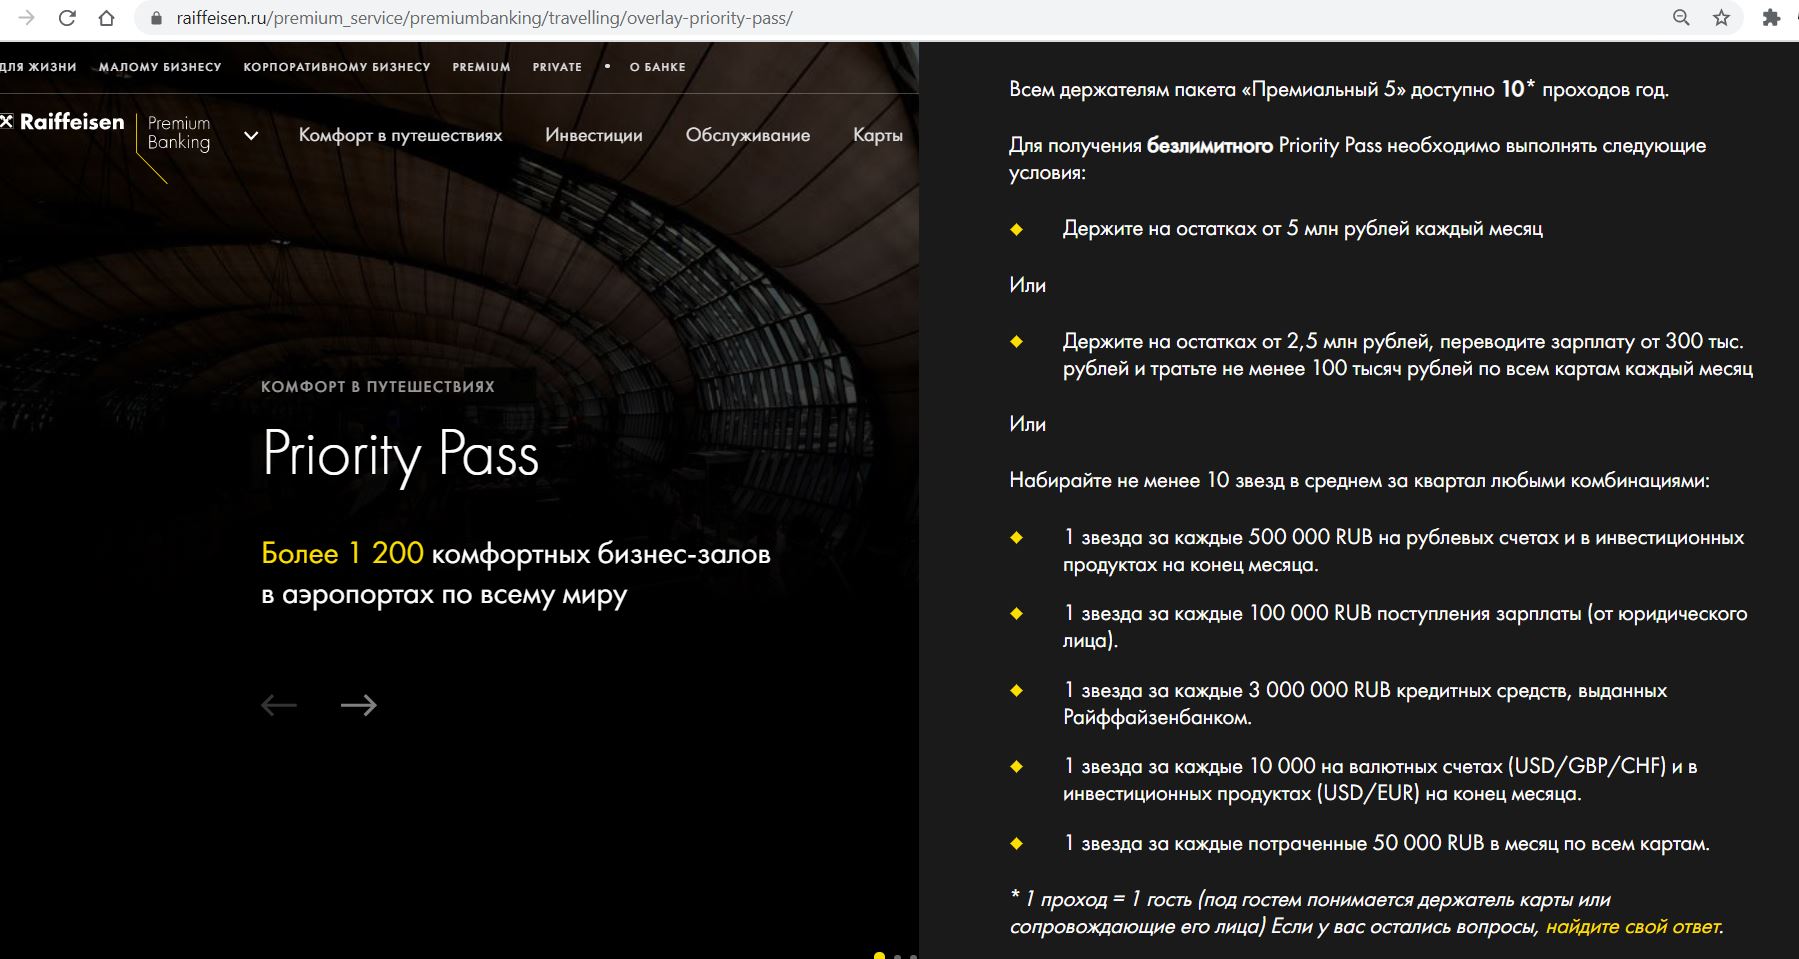The width and height of the screenshot is (1799, 959).
Task: Expand the Premium Banking section chevron
Action: [251, 136]
